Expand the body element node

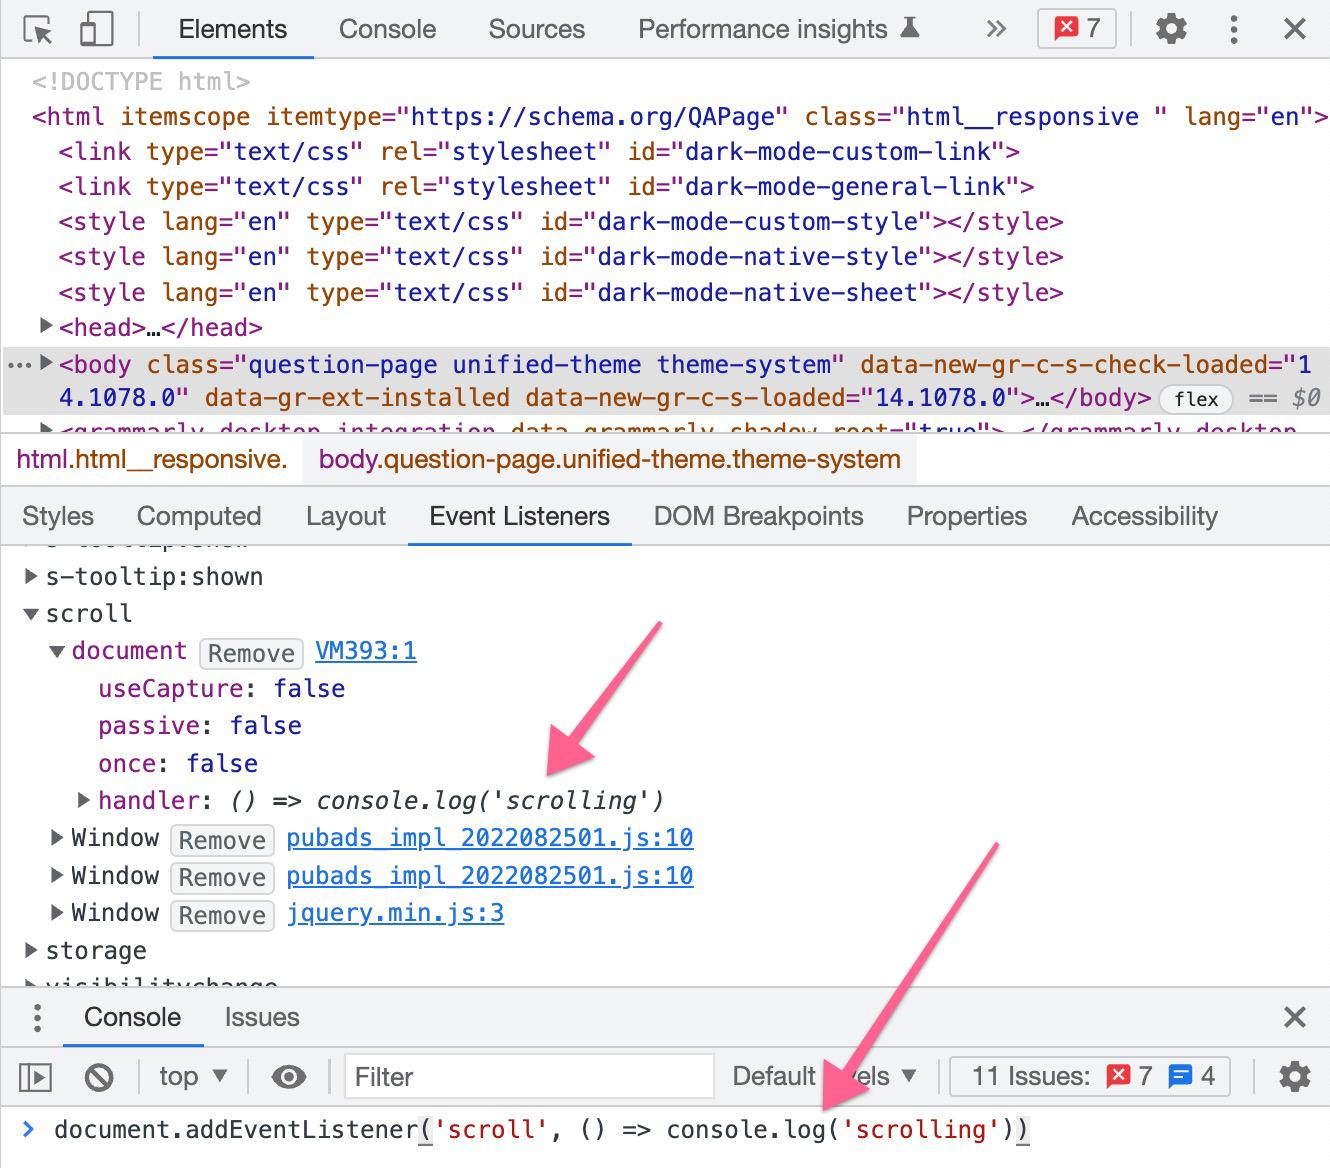pos(45,363)
